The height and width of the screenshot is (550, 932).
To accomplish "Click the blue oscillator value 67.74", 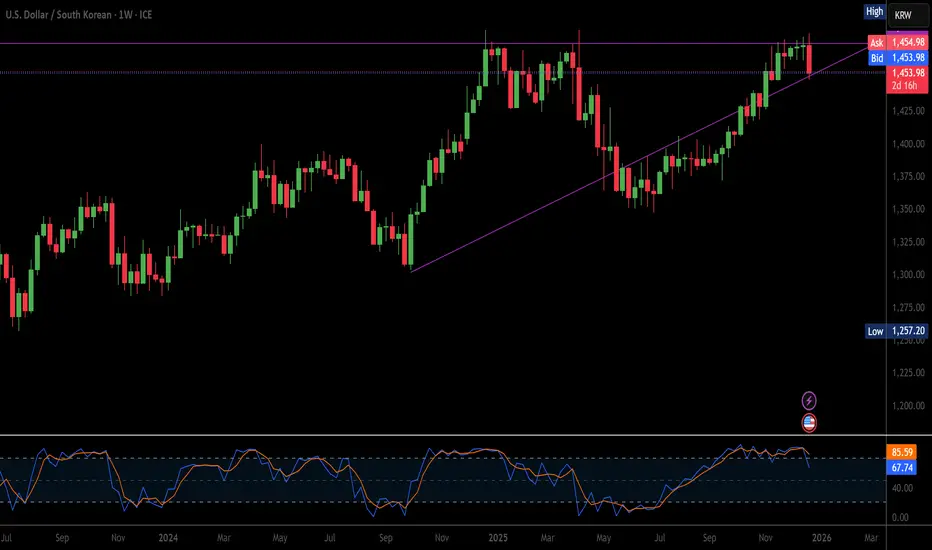I will (x=902, y=467).
